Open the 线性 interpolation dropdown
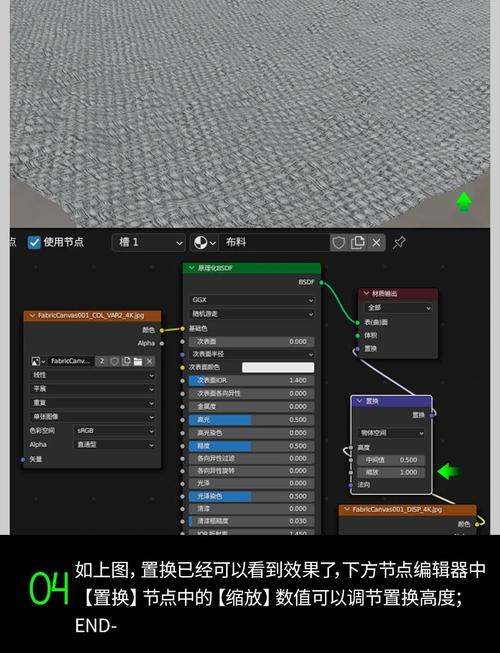Screen dimensions: 500x653 click(92, 375)
